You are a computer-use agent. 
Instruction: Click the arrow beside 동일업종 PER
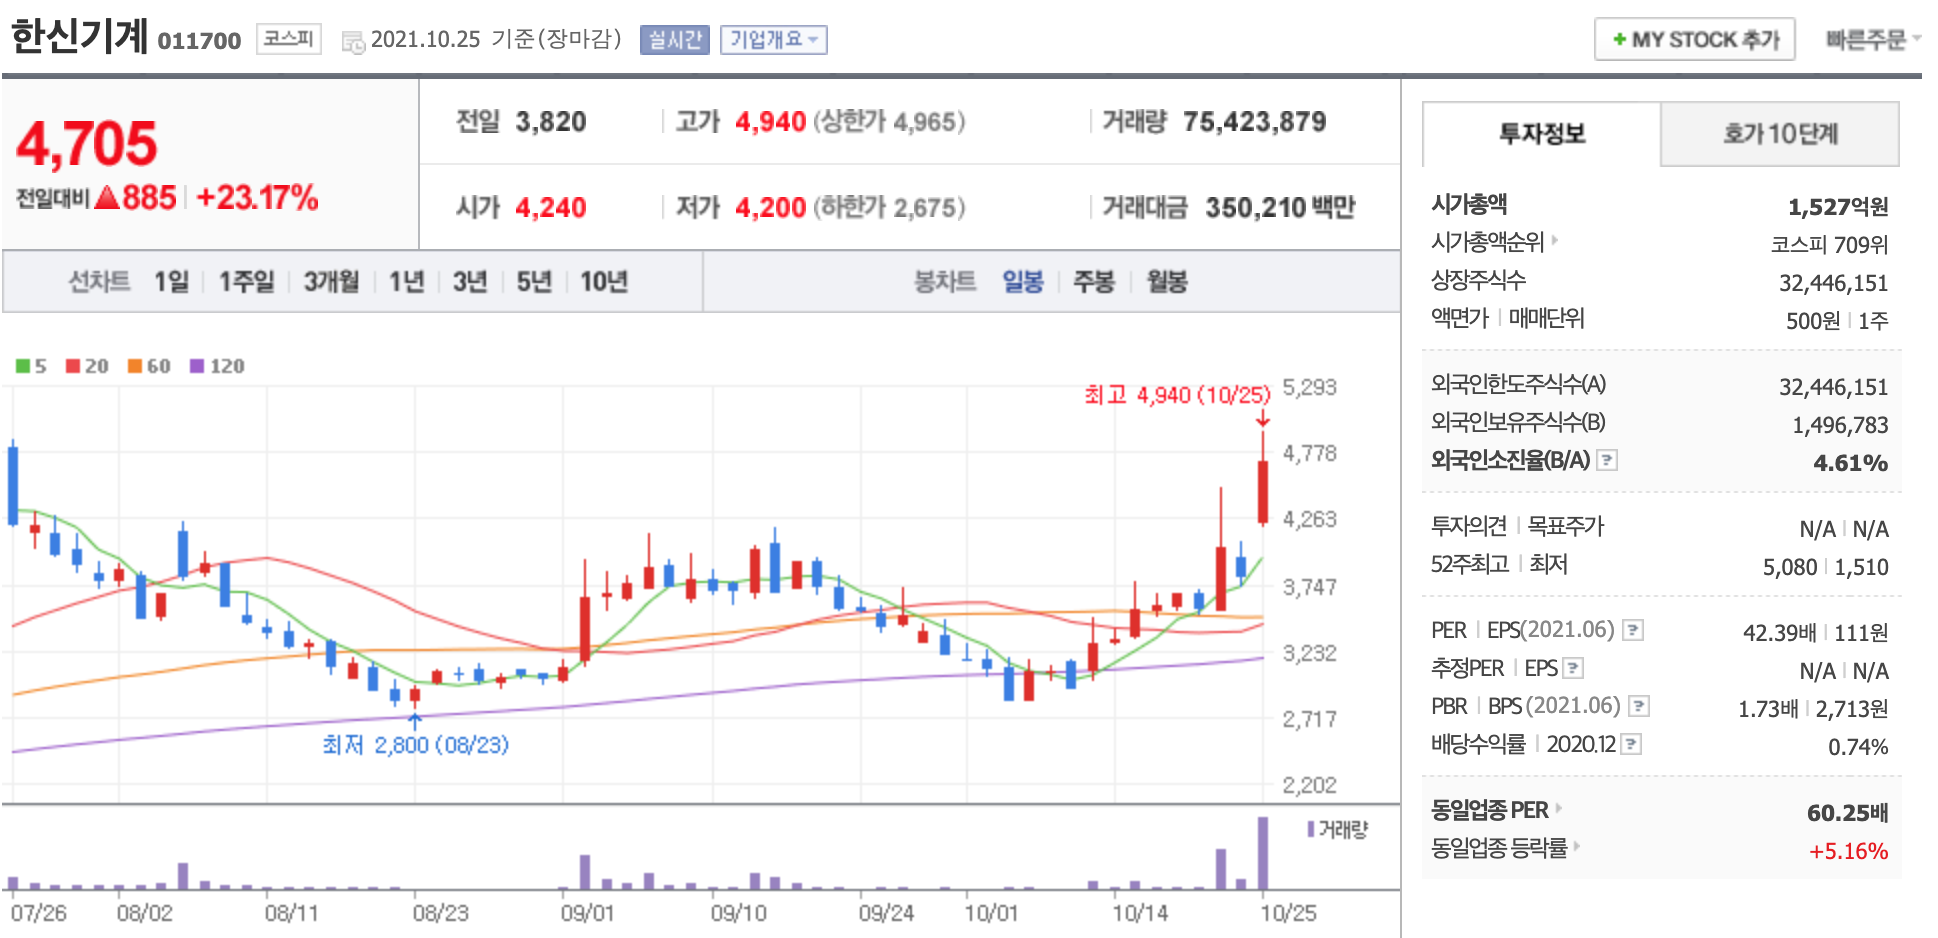pos(1558,808)
